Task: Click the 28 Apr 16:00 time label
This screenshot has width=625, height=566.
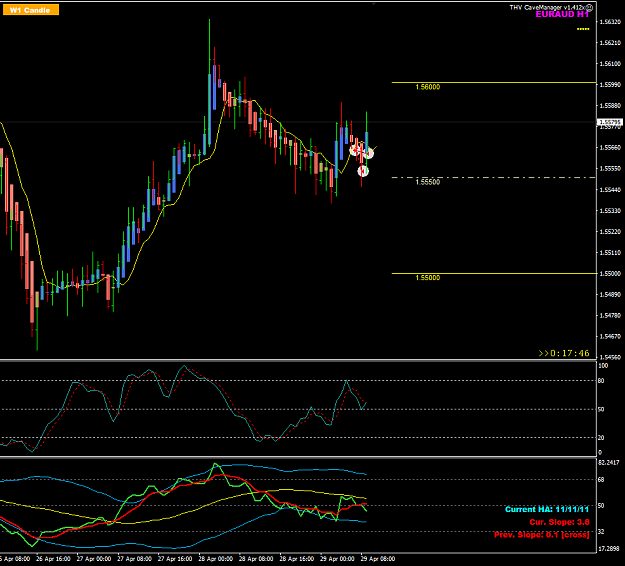Action: pos(297,559)
